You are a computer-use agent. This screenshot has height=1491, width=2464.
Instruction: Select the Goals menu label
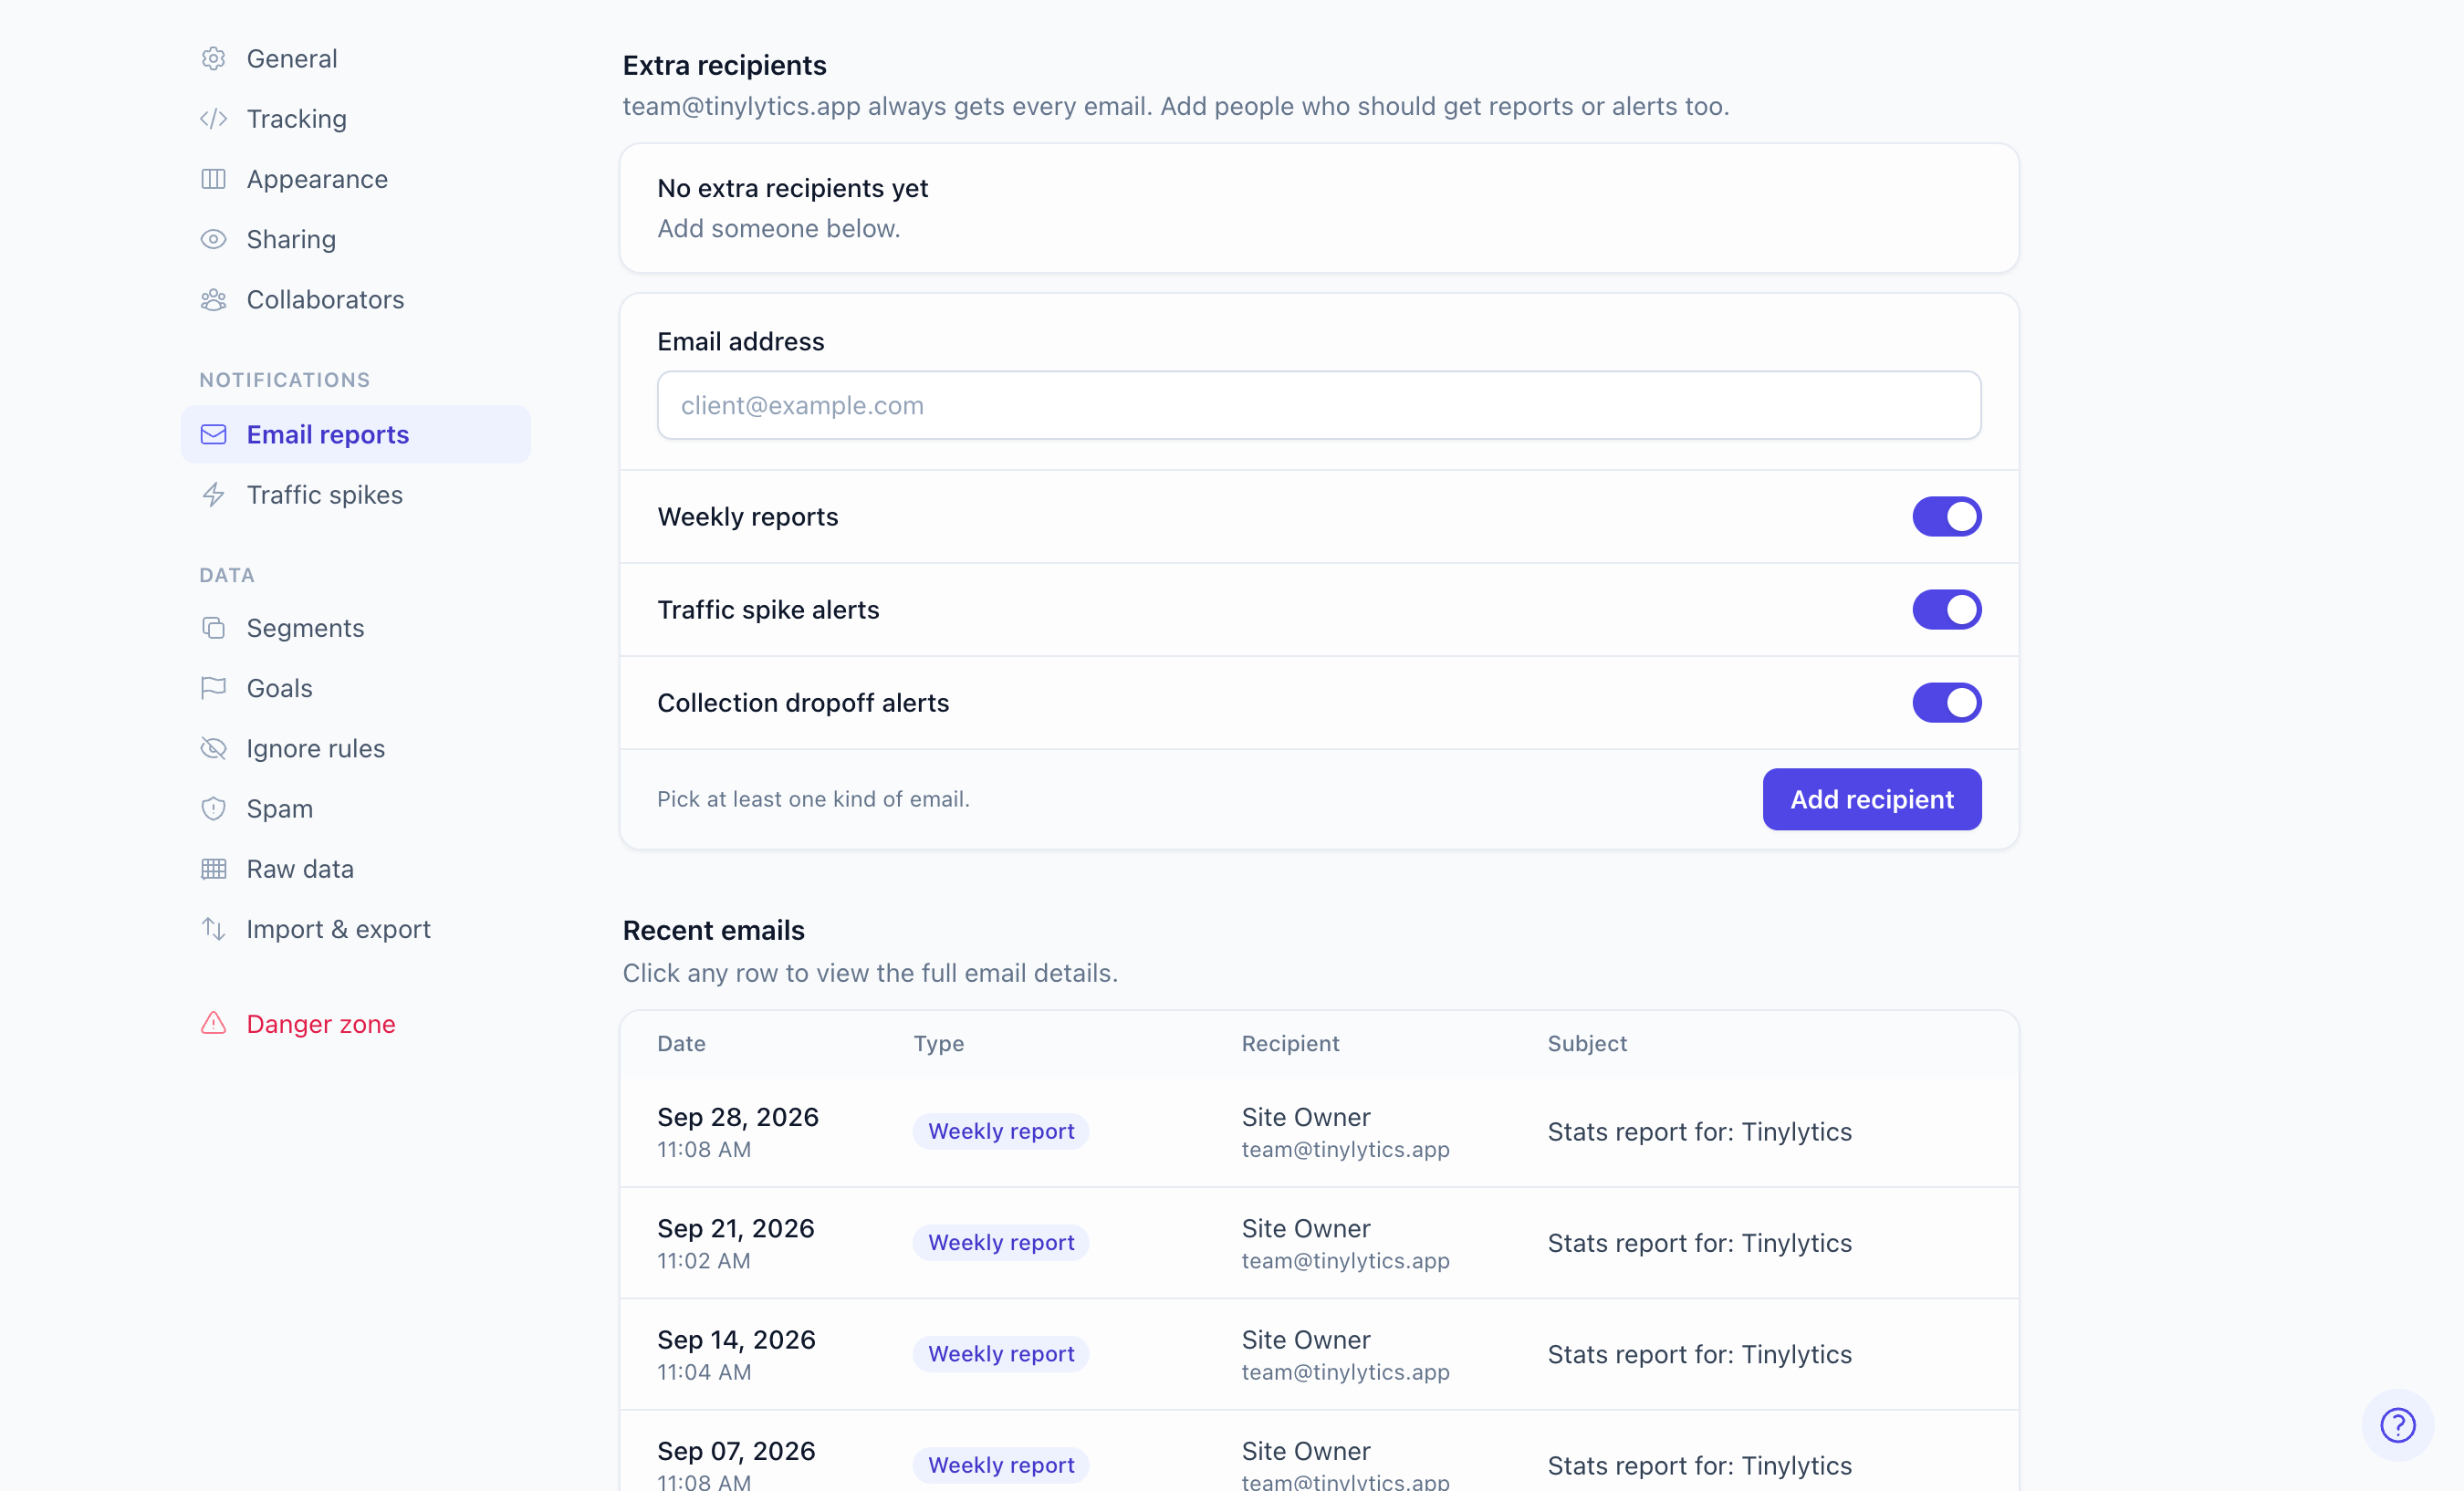tap(279, 688)
